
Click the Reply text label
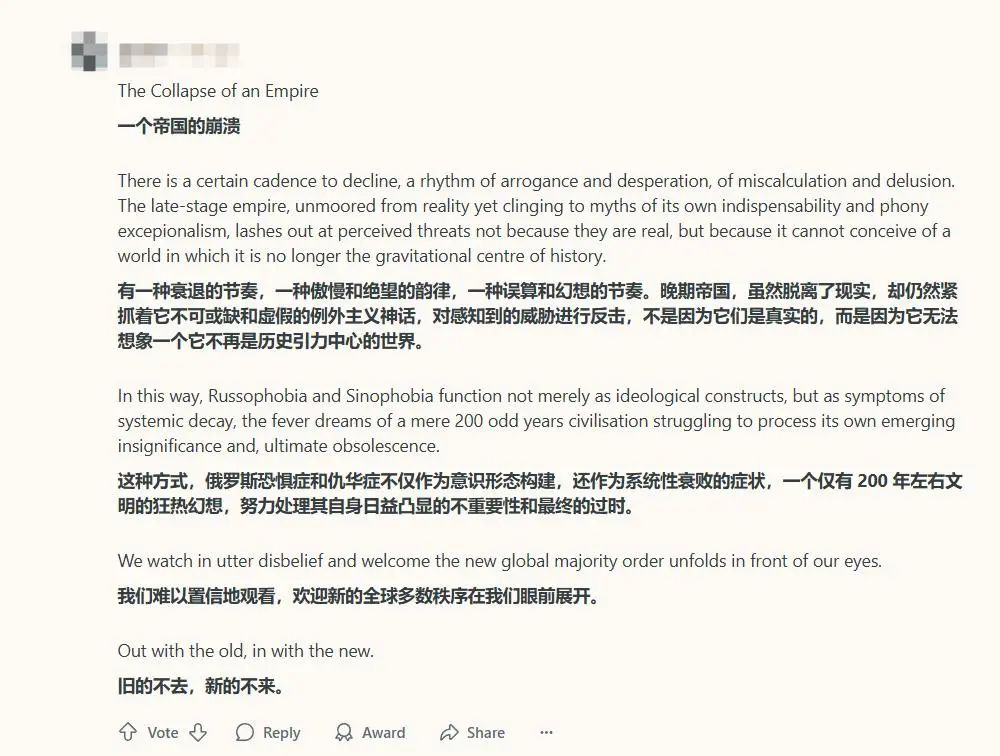(x=281, y=732)
